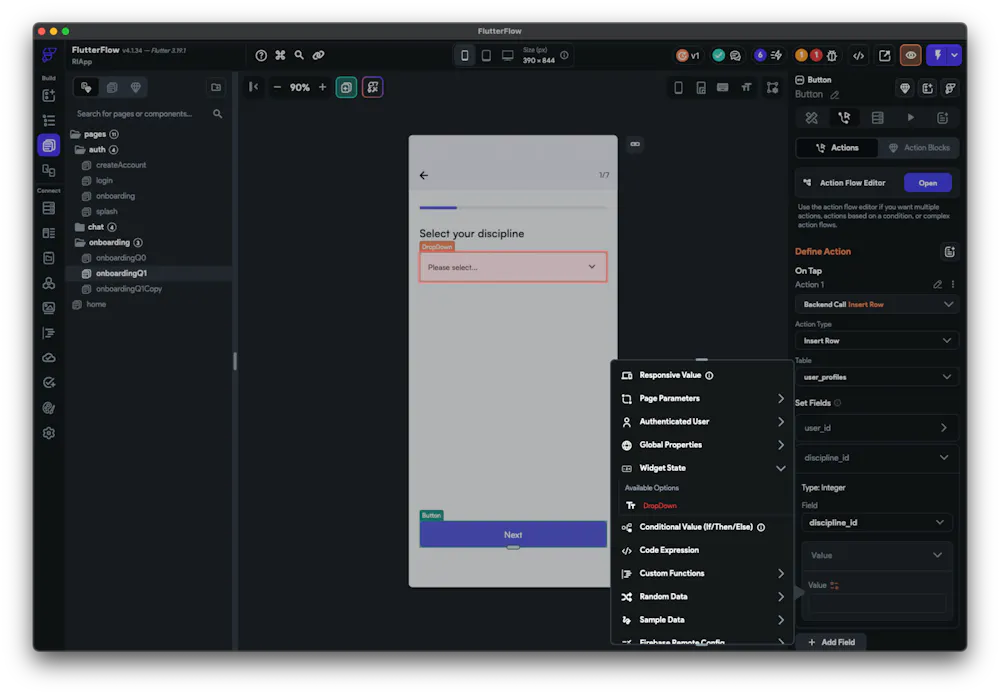
Task: Switch to the Action Blocks tab
Action: 919,148
